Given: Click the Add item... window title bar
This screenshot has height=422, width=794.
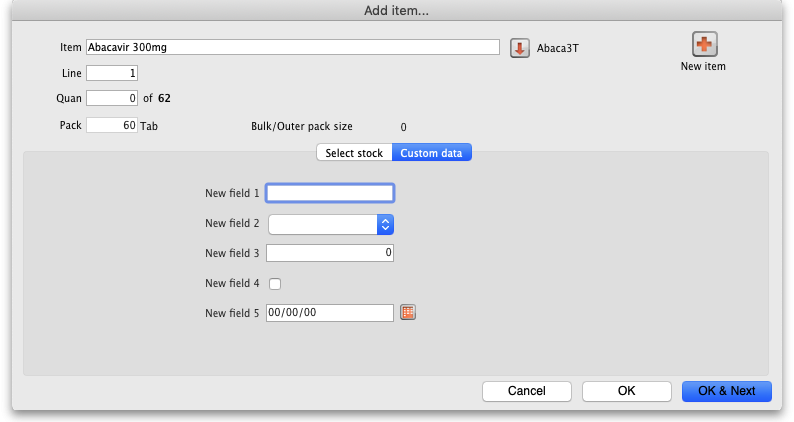Looking at the screenshot, I should coord(397,10).
